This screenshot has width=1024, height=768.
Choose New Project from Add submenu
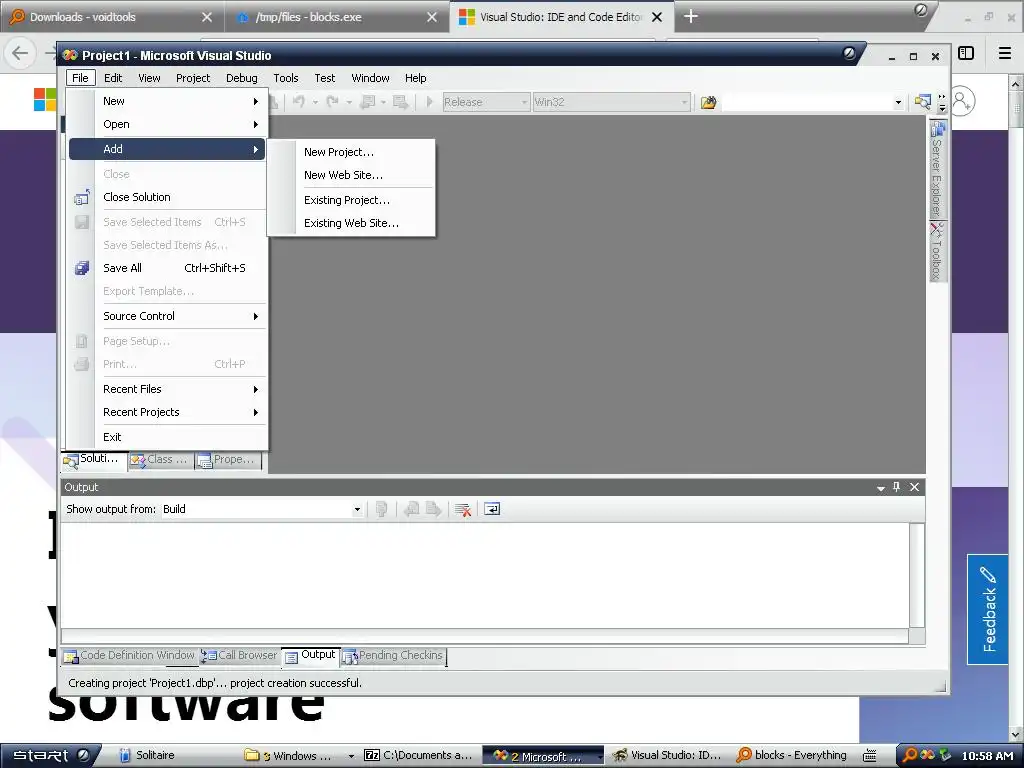pos(351,152)
